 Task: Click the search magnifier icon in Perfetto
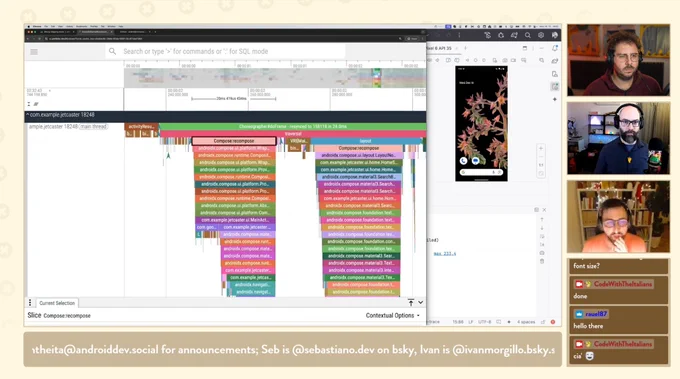(x=112, y=51)
